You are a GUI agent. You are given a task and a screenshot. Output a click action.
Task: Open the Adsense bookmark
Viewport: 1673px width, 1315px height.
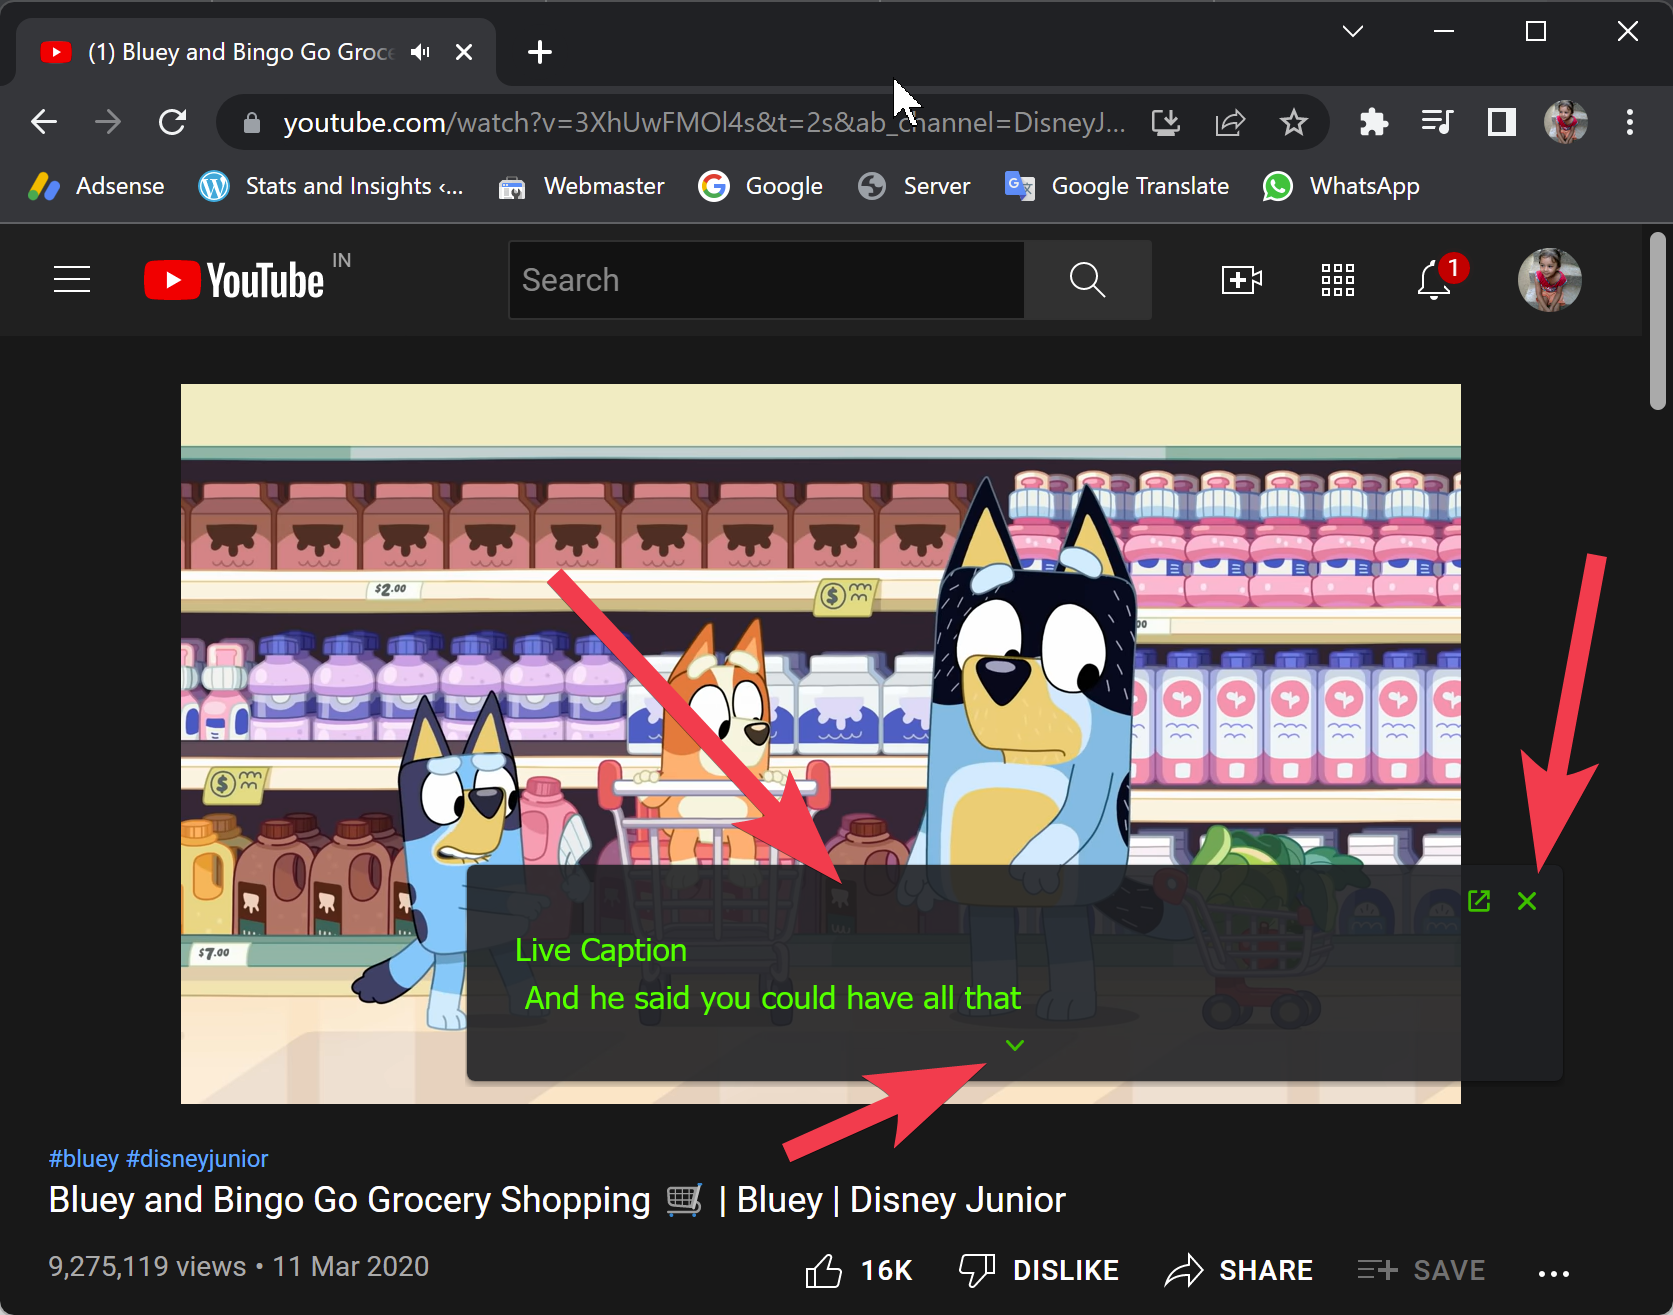(97, 186)
